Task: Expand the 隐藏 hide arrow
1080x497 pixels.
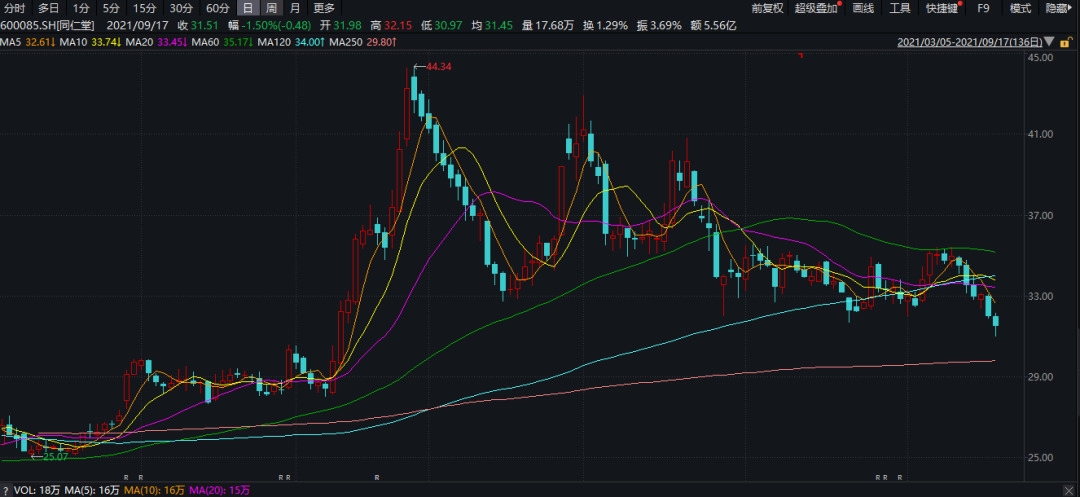Action: (1057, 8)
